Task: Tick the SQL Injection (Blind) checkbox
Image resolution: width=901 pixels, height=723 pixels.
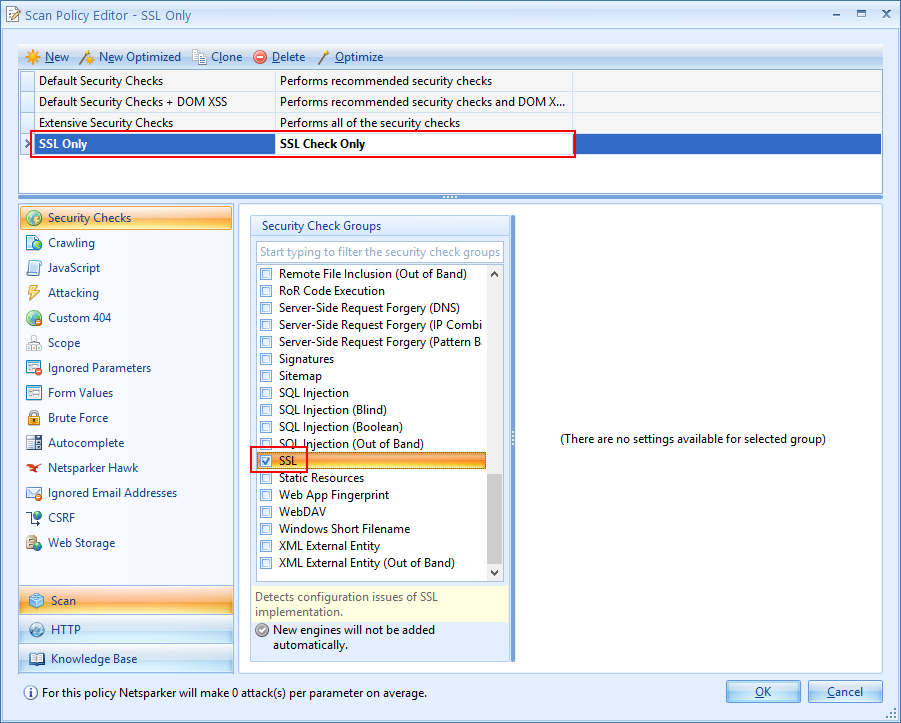Action: (x=266, y=410)
